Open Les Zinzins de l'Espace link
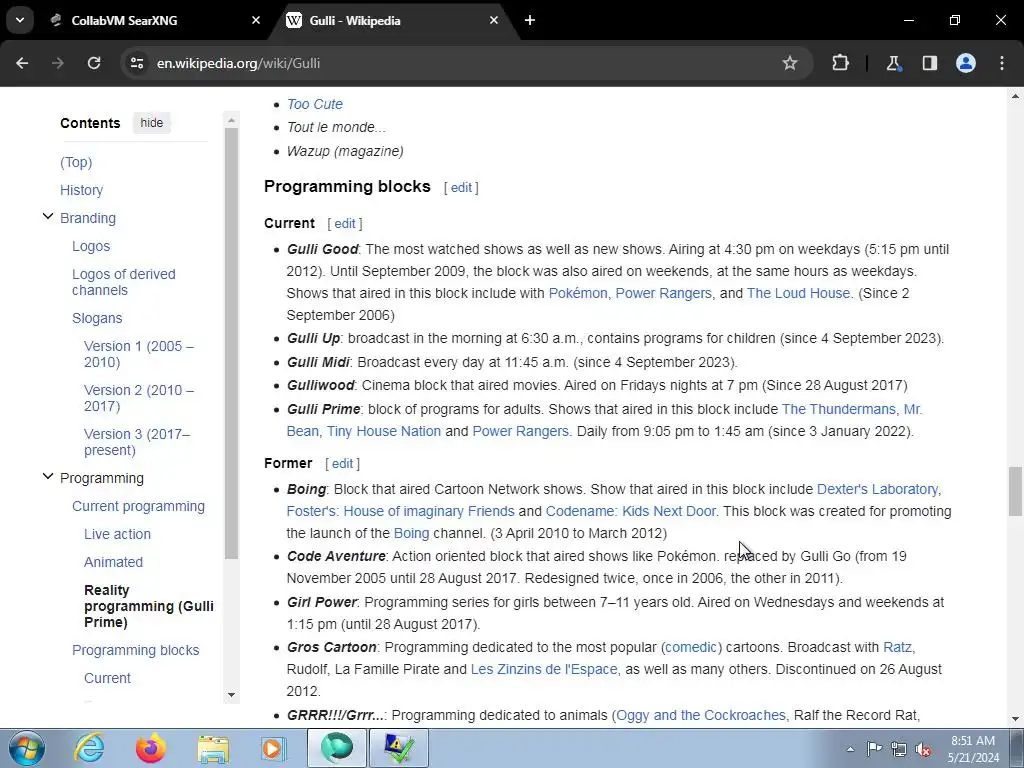 [543, 669]
